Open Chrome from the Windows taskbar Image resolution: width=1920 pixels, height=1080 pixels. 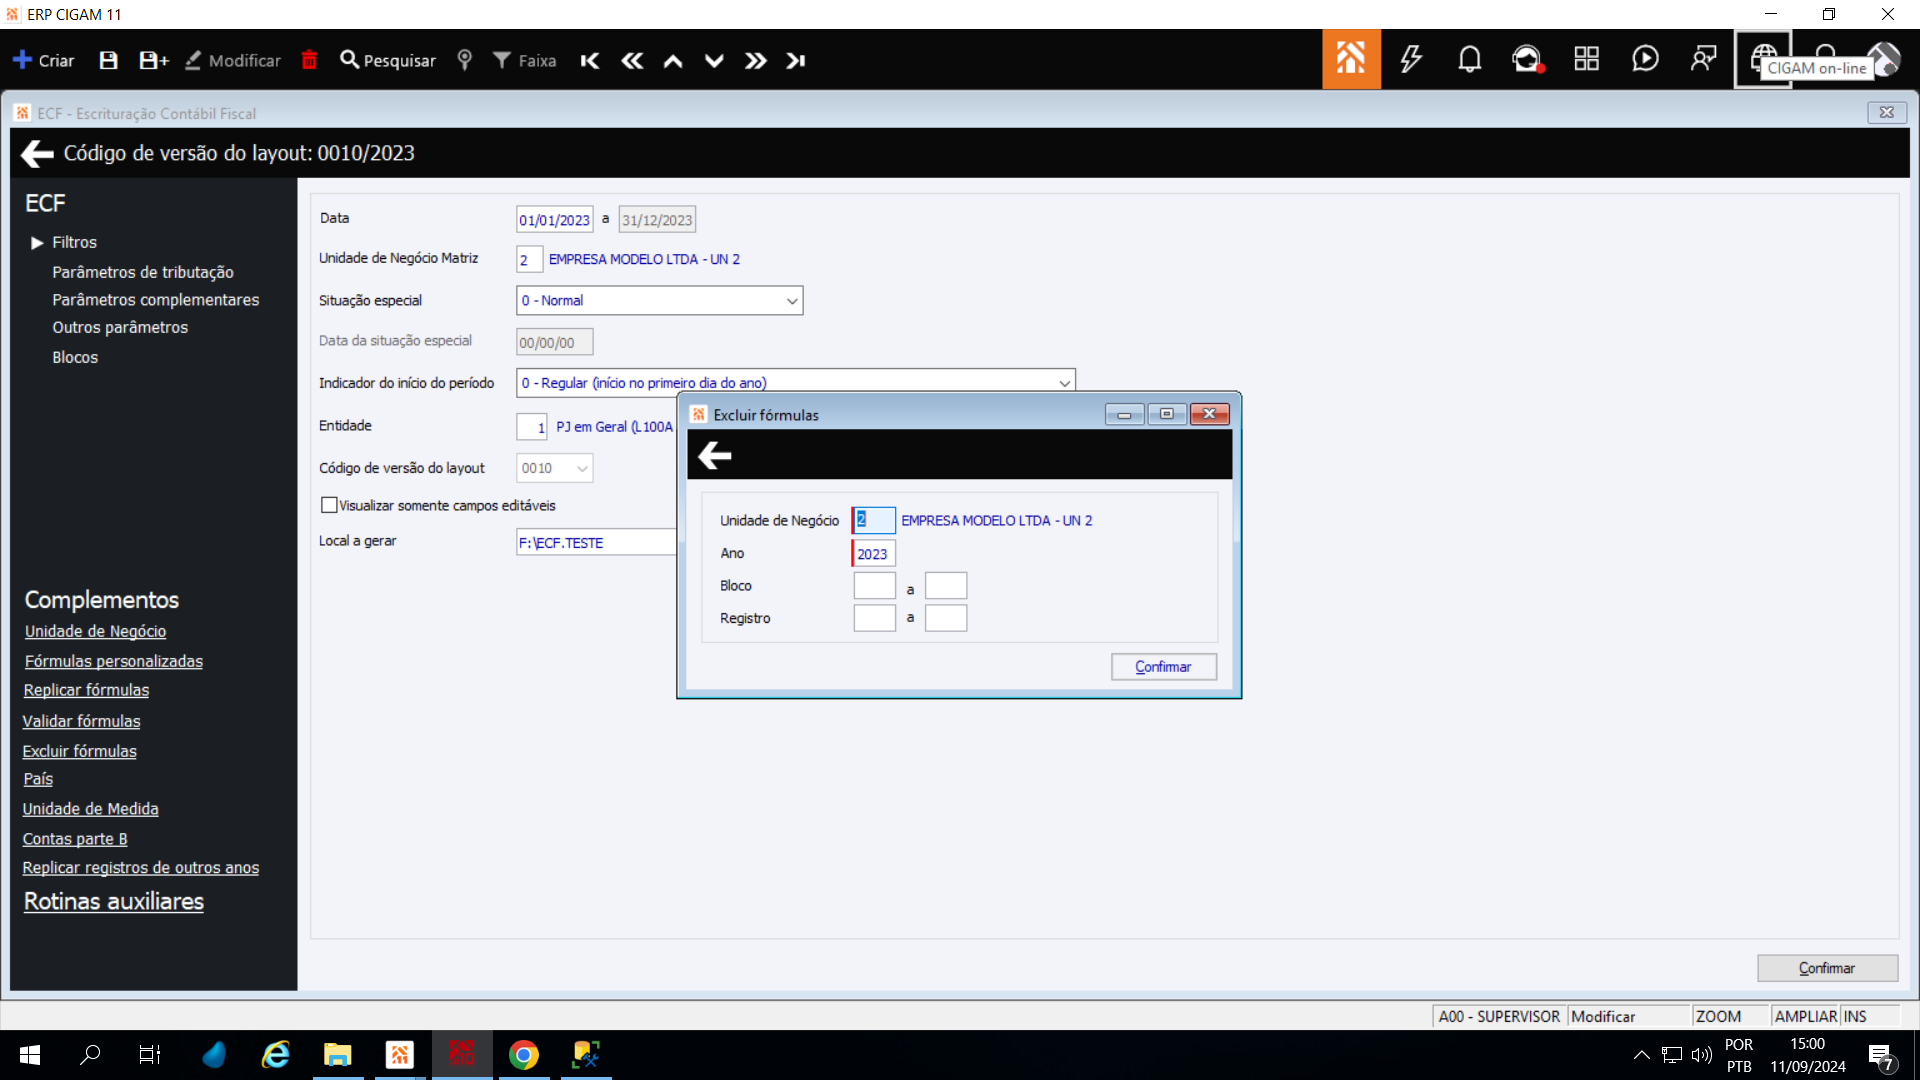523,1055
